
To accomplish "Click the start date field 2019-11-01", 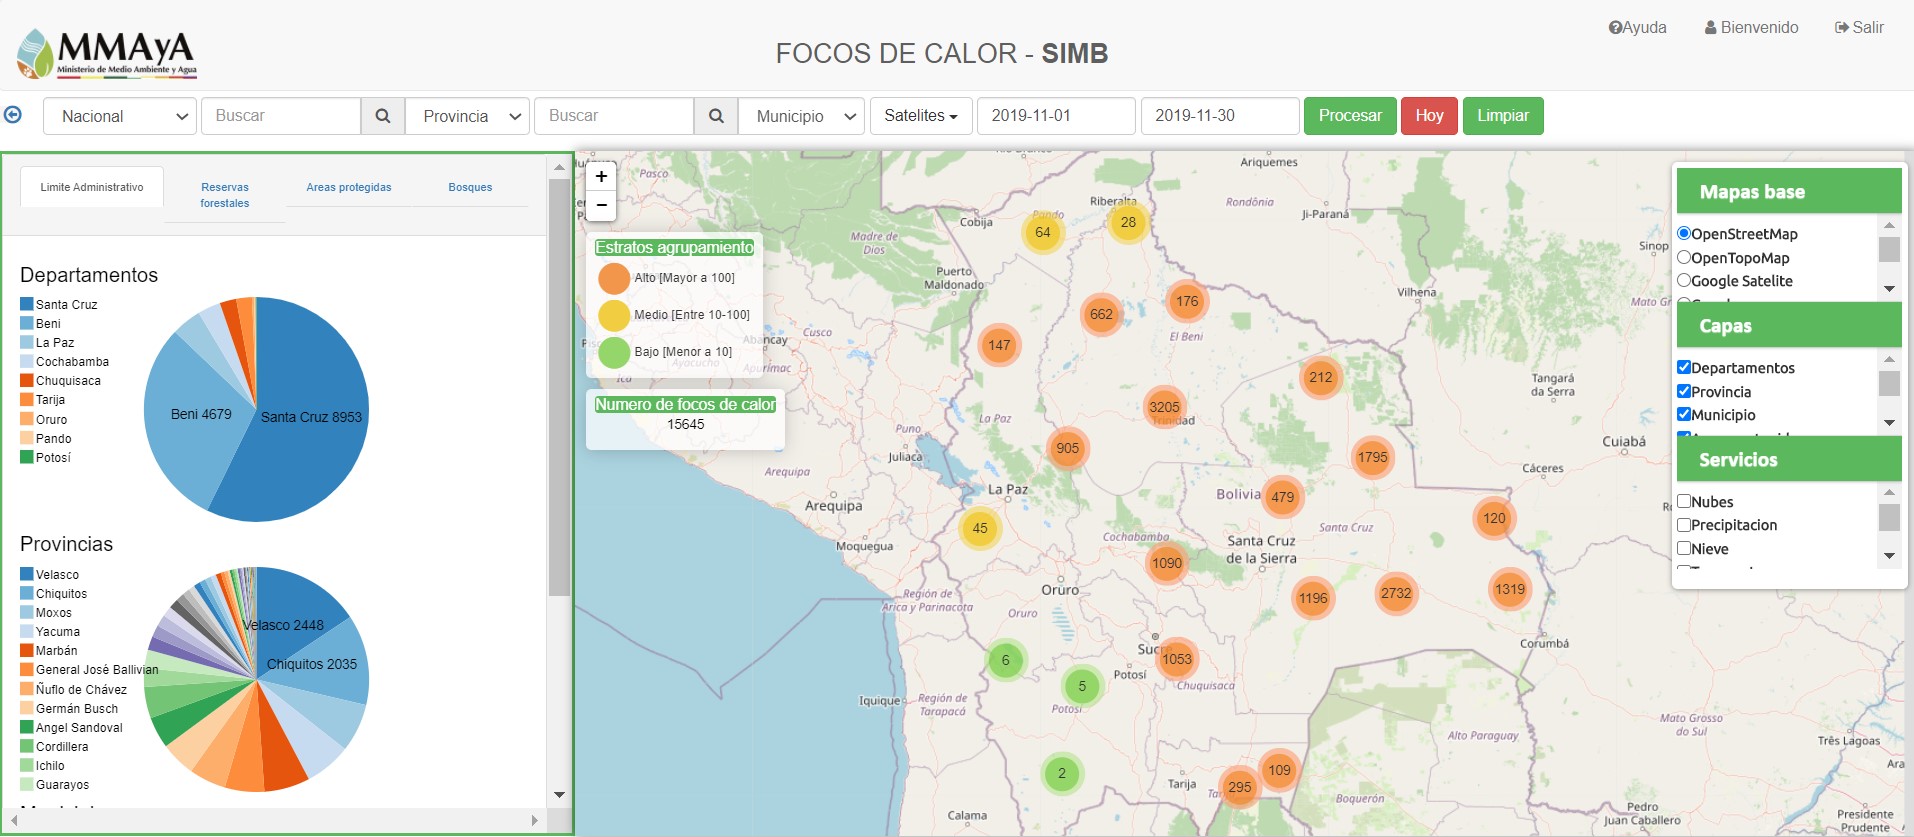I will (x=1055, y=116).
